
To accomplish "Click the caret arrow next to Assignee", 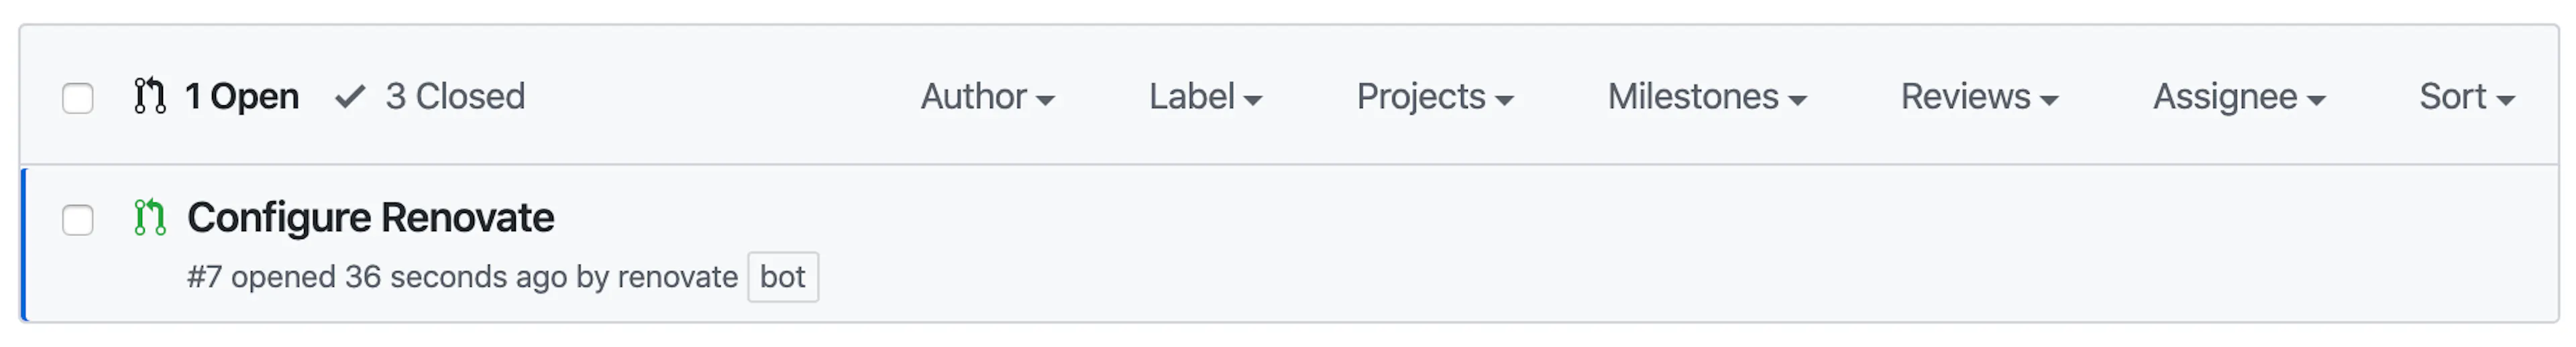I will click(x=2316, y=100).
